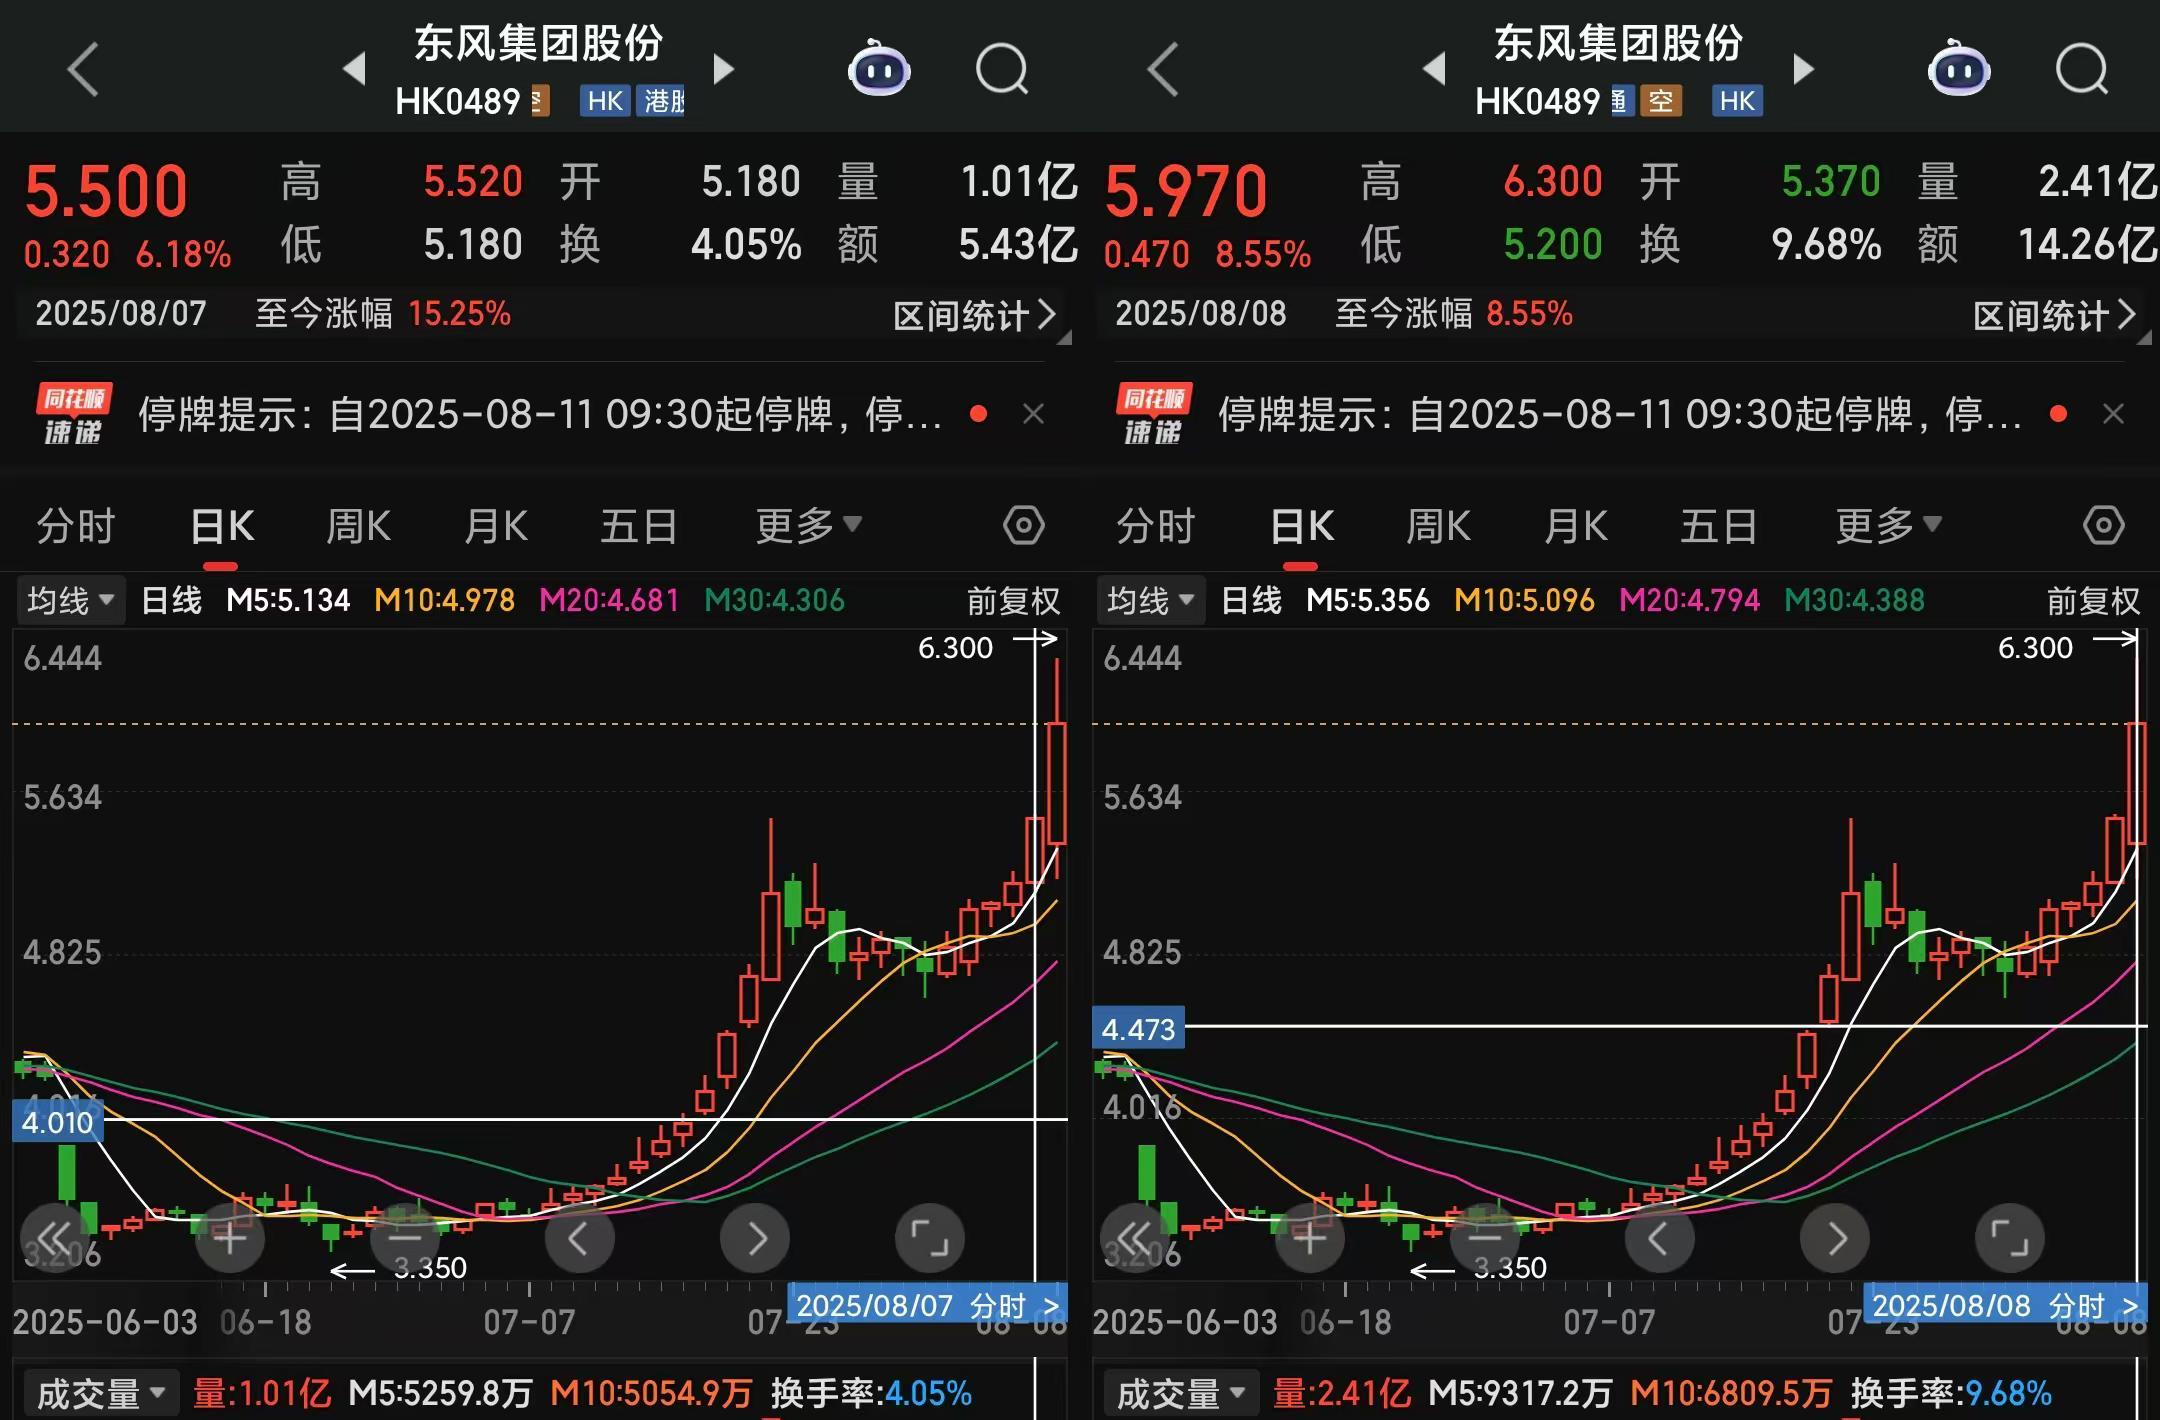Select 周K tab in right panel

point(1438,525)
